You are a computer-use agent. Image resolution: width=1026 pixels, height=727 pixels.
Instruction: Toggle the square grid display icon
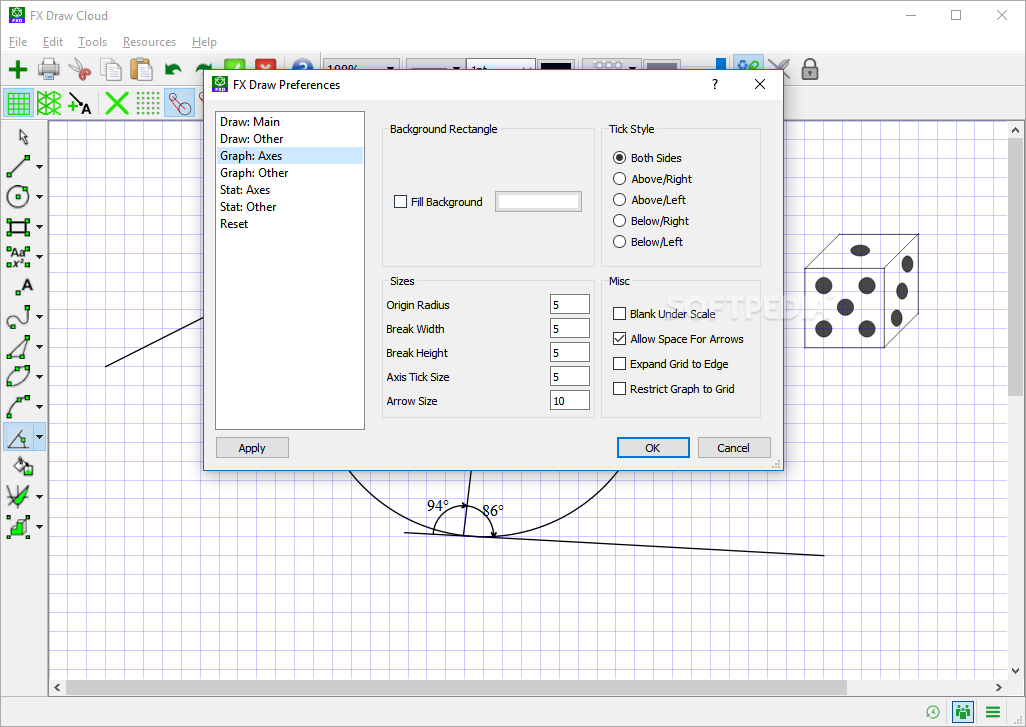pos(18,103)
